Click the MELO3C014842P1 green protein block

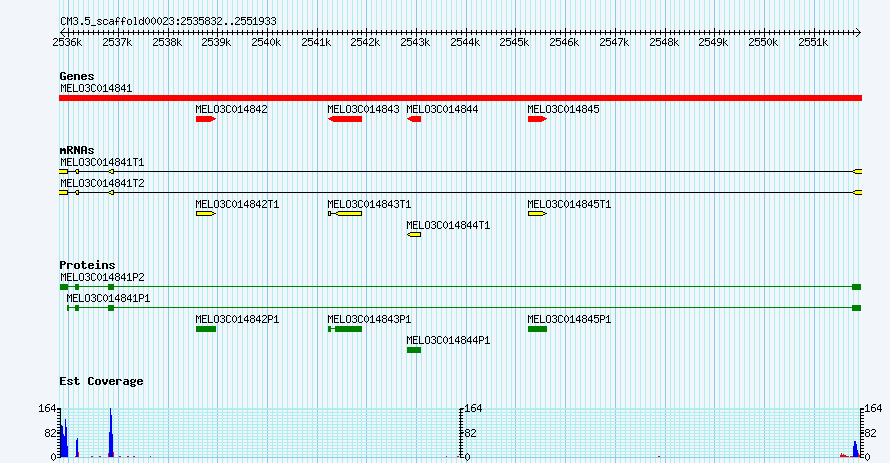206,329
